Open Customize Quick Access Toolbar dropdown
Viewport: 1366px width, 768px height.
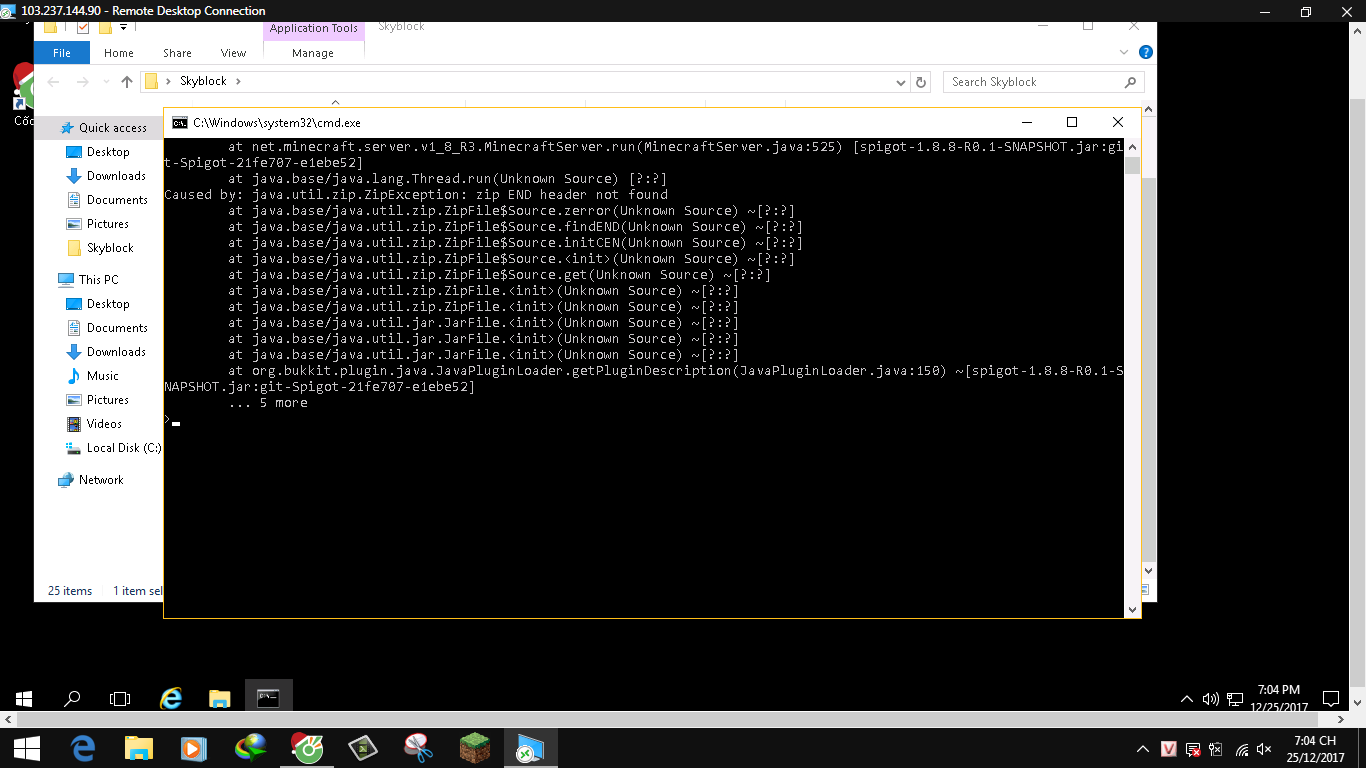(124, 27)
